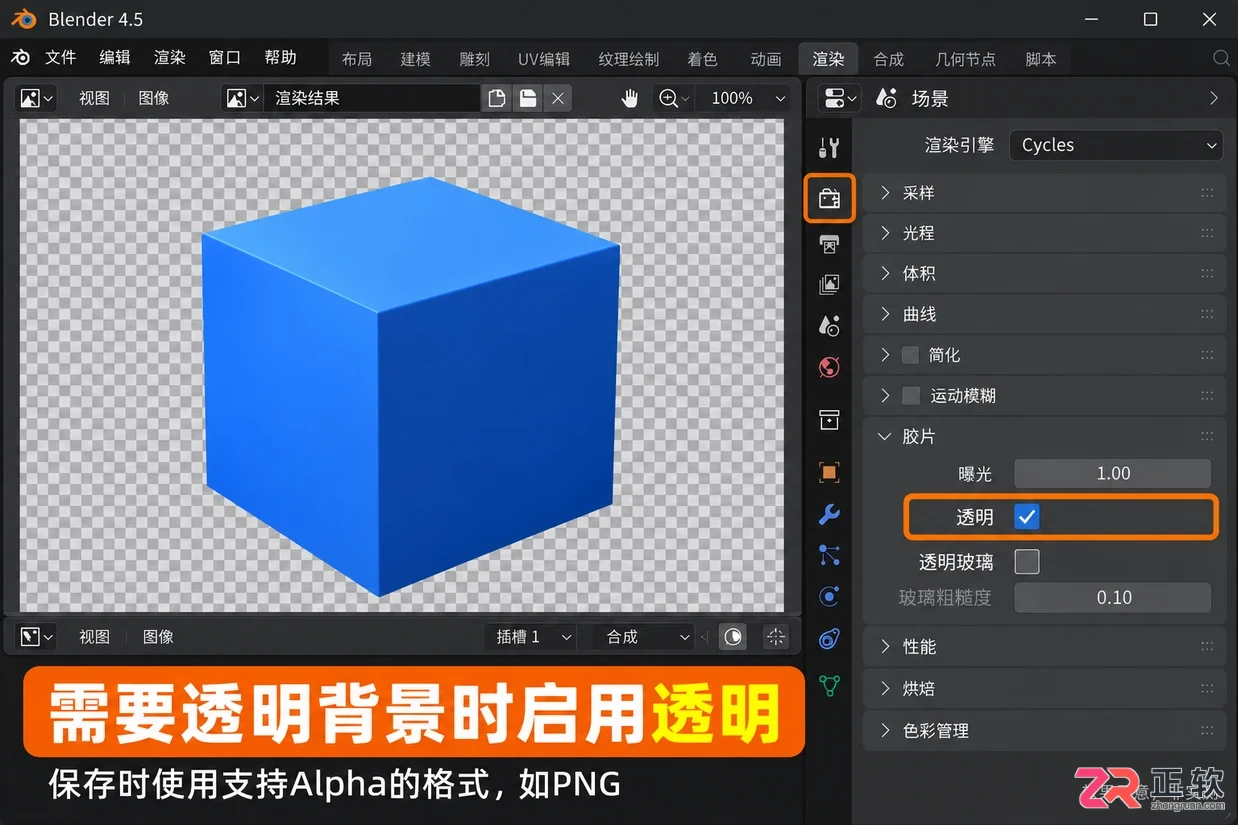Screen dimensions: 1238x825
Task: Click the Blender logo icon in menu bar
Action: [21, 58]
